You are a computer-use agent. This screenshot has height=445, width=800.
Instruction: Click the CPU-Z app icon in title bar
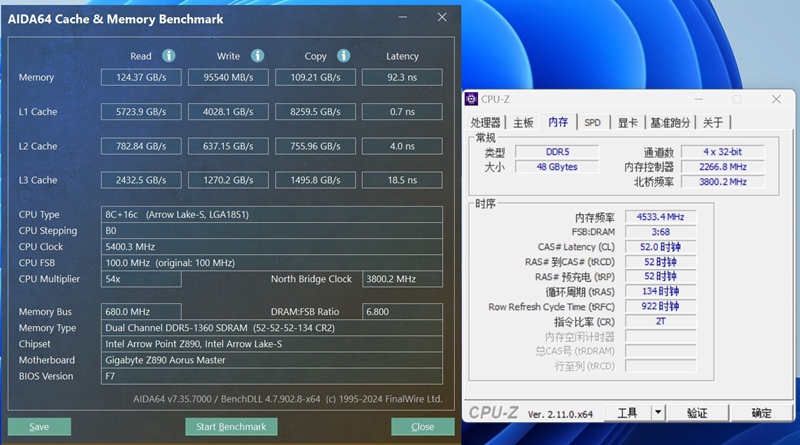[x=471, y=99]
